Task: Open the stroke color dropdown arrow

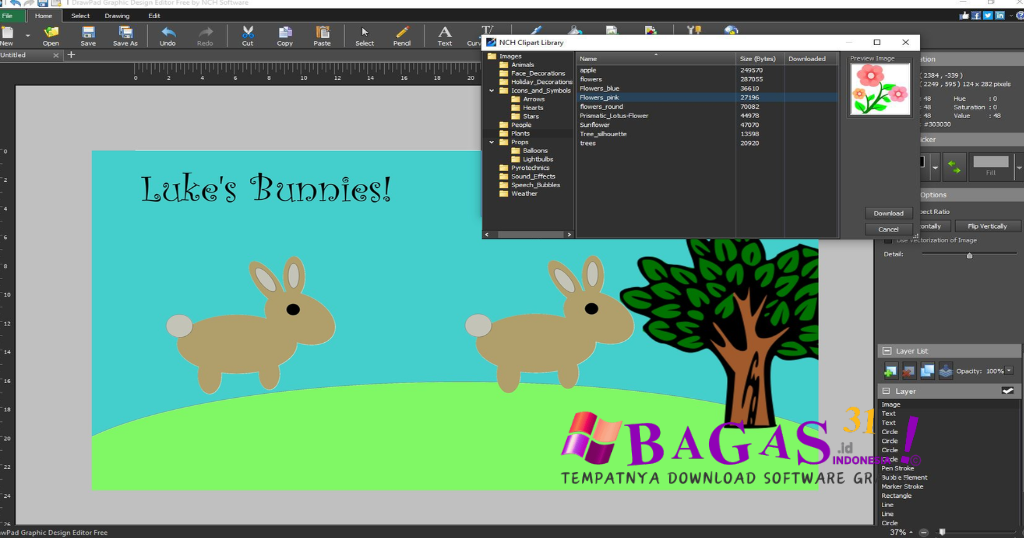Action: coord(935,167)
